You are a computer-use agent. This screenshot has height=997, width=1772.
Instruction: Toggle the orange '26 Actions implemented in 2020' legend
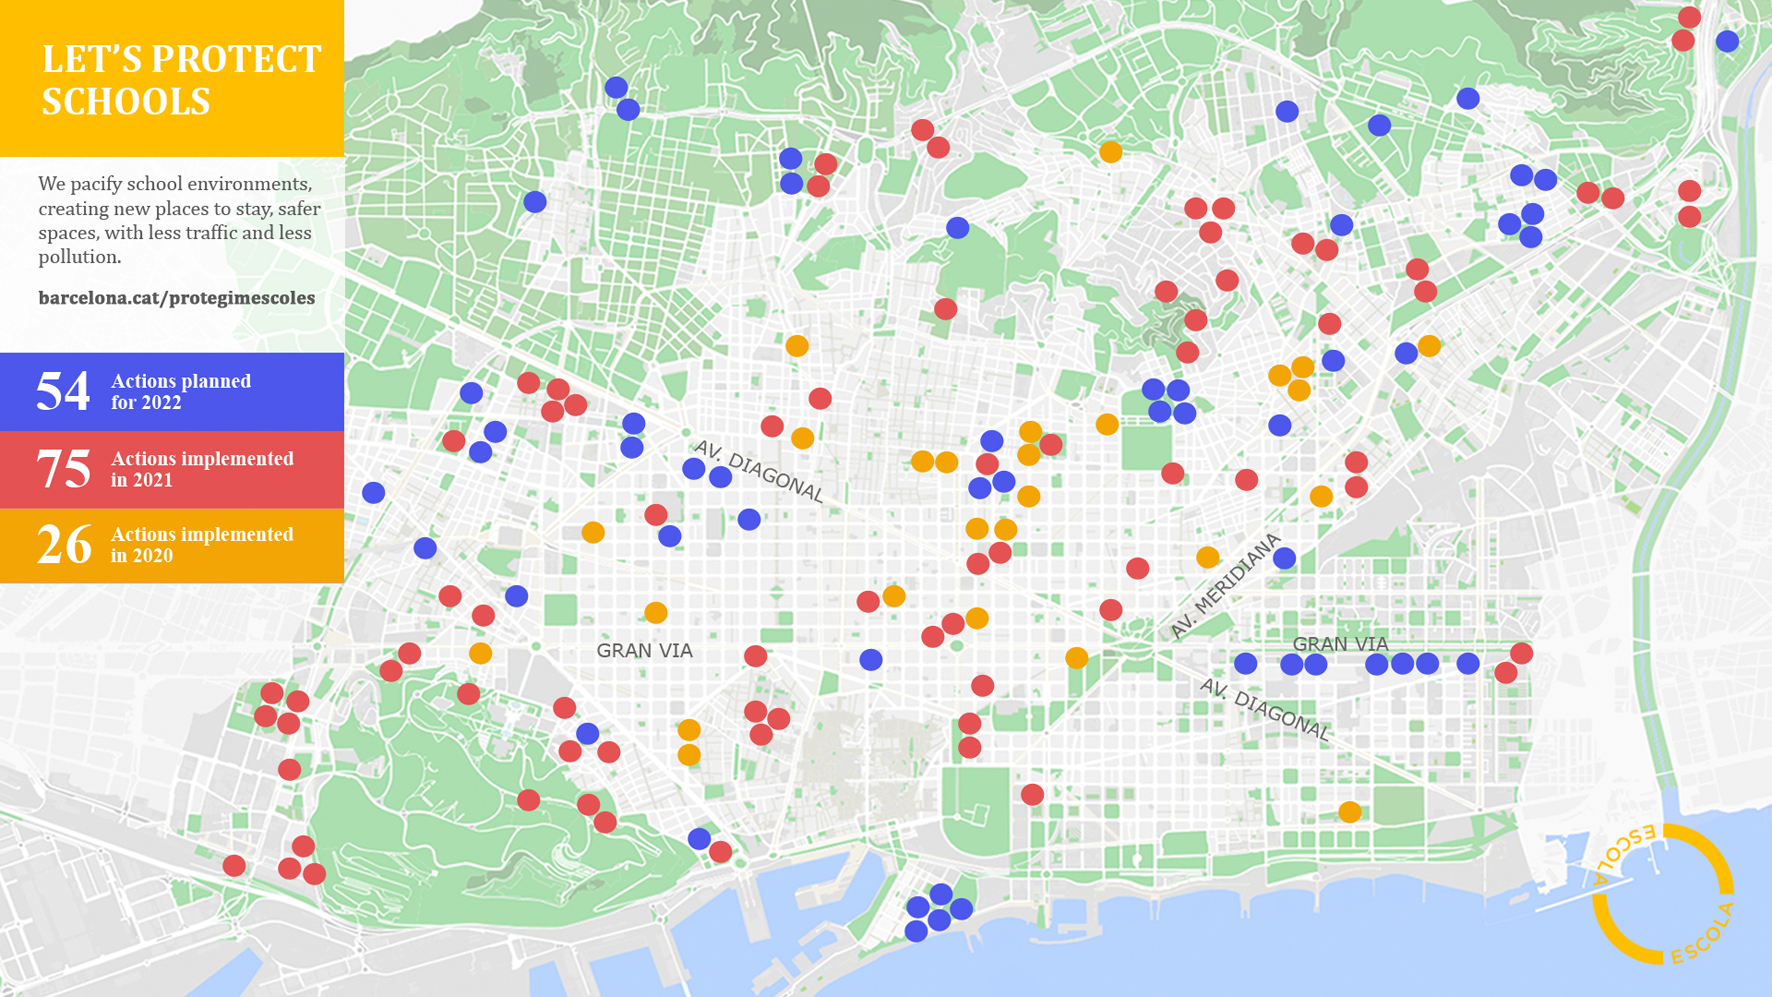click(x=172, y=545)
